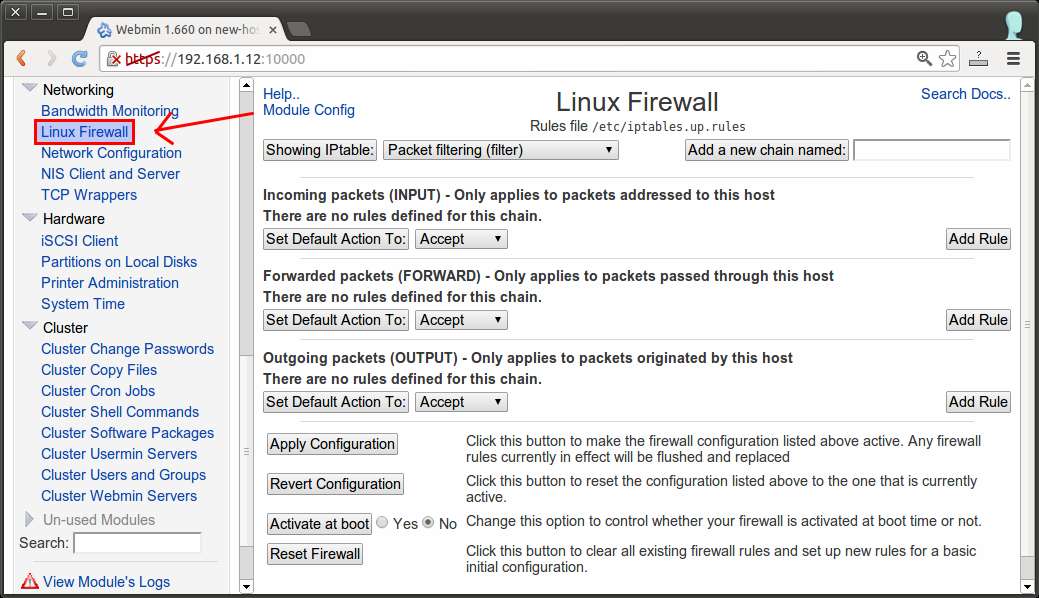Collapse the Cluster category
This screenshot has width=1039, height=598.
[x=29, y=325]
